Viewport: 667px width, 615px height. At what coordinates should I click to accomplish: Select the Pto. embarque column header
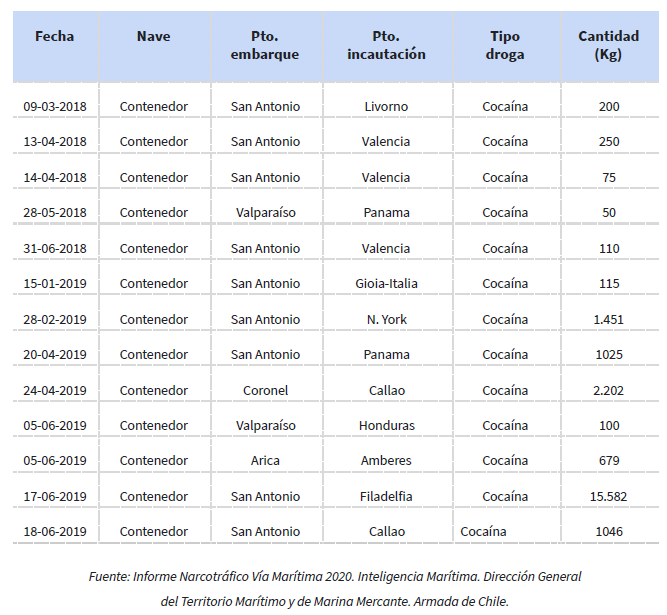pos(265,45)
